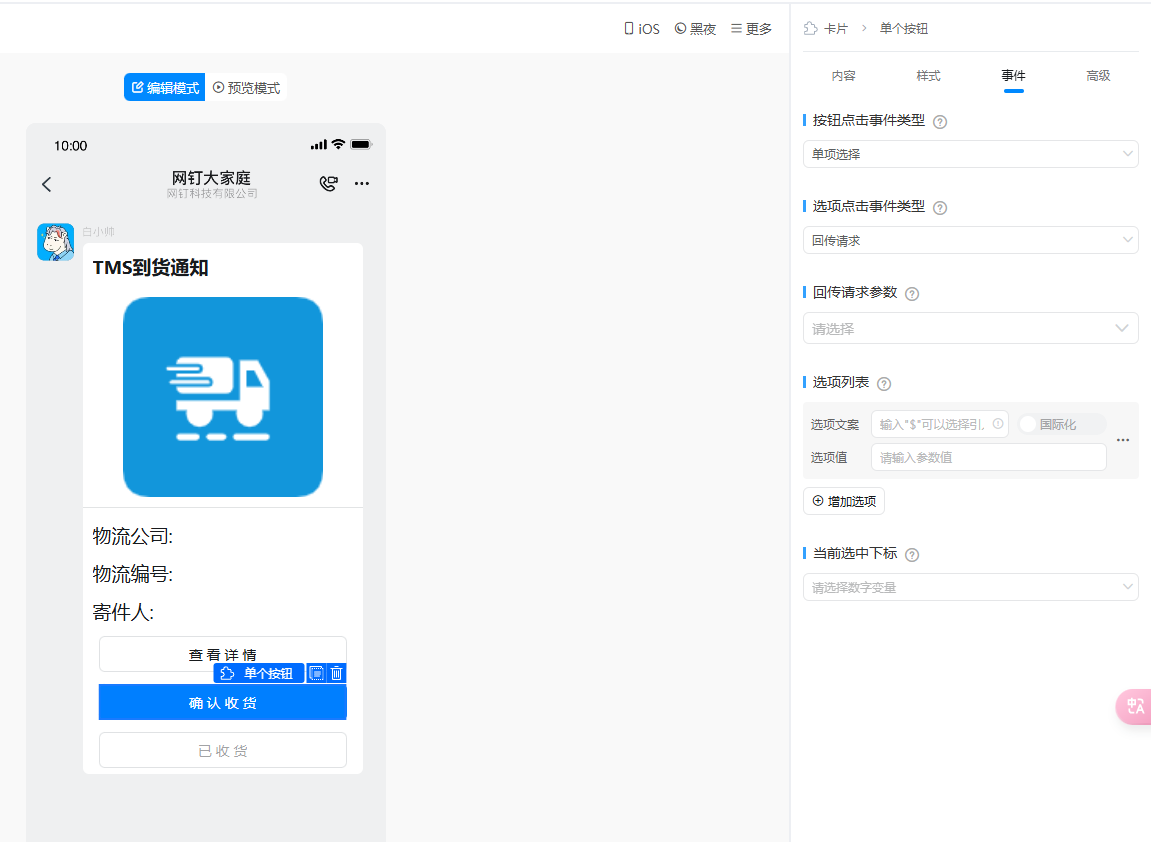The image size is (1151, 842).
Task: Show help for 回传请求参数
Action: (912, 294)
